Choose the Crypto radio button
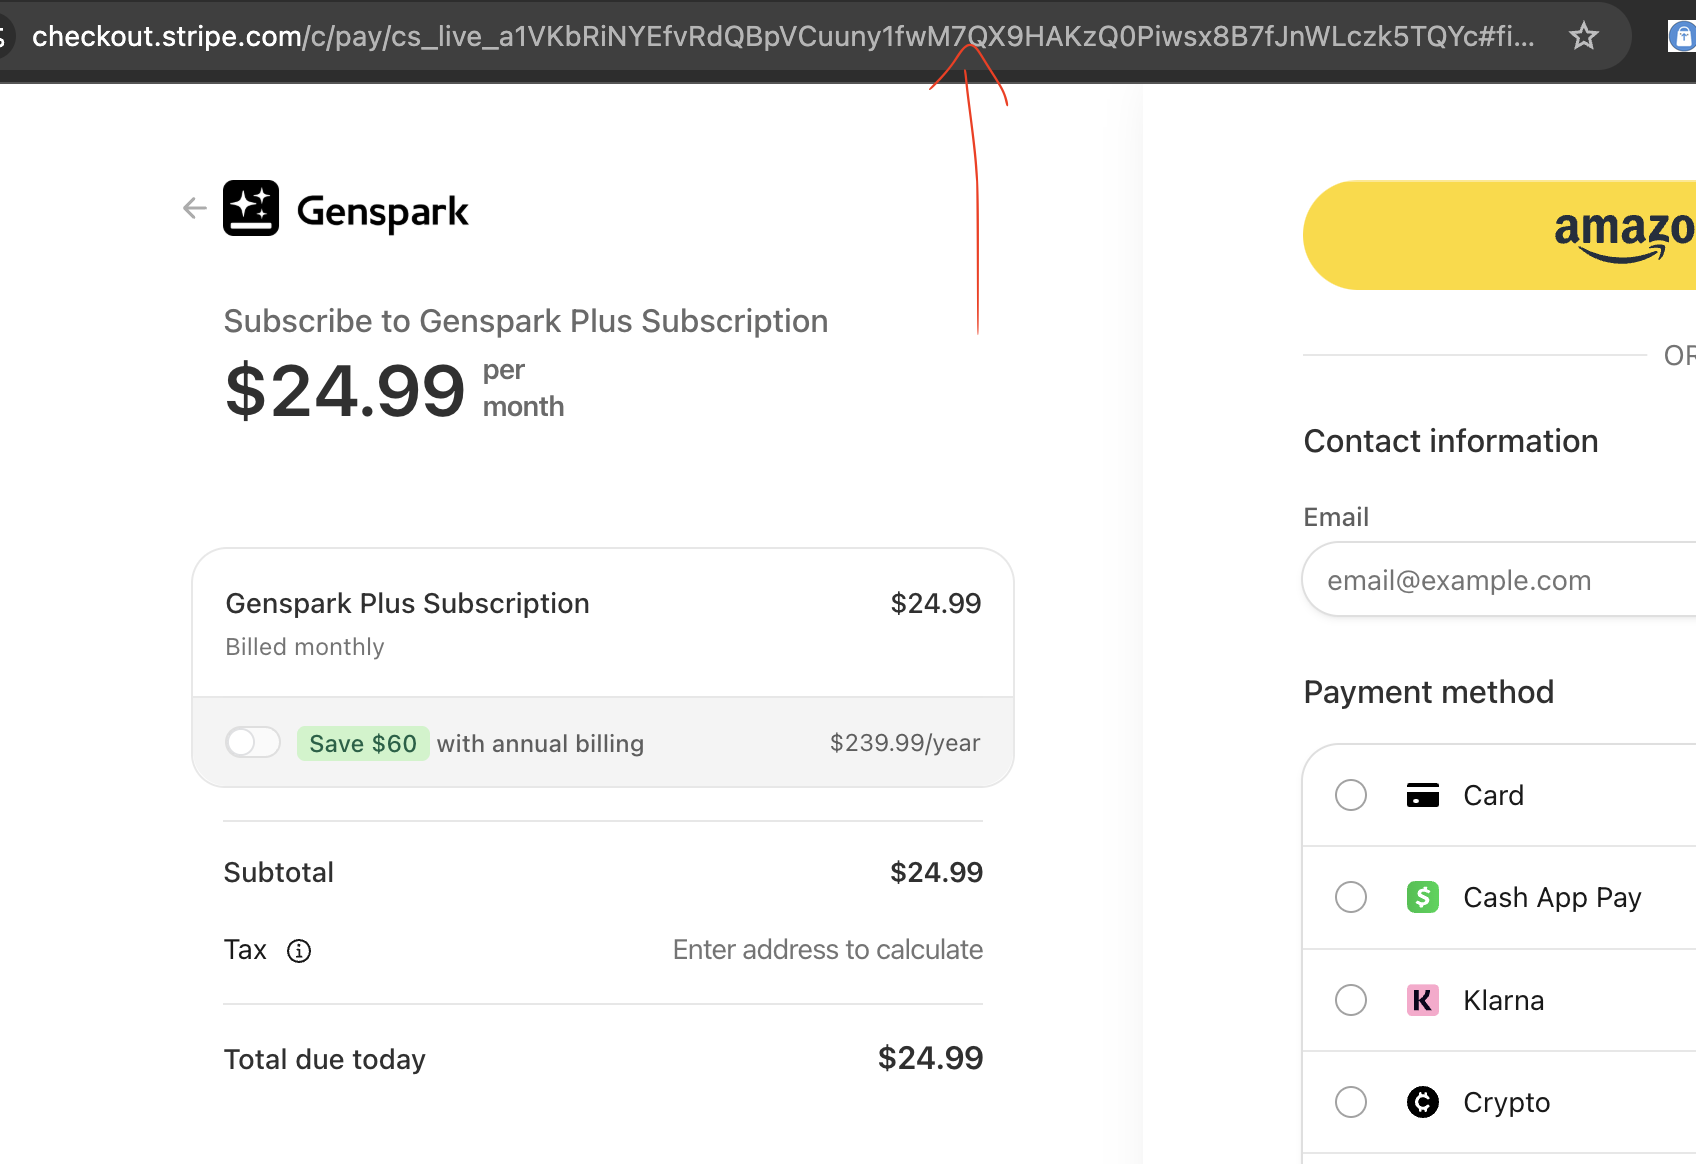The height and width of the screenshot is (1164, 1696). pyautogui.click(x=1351, y=1102)
